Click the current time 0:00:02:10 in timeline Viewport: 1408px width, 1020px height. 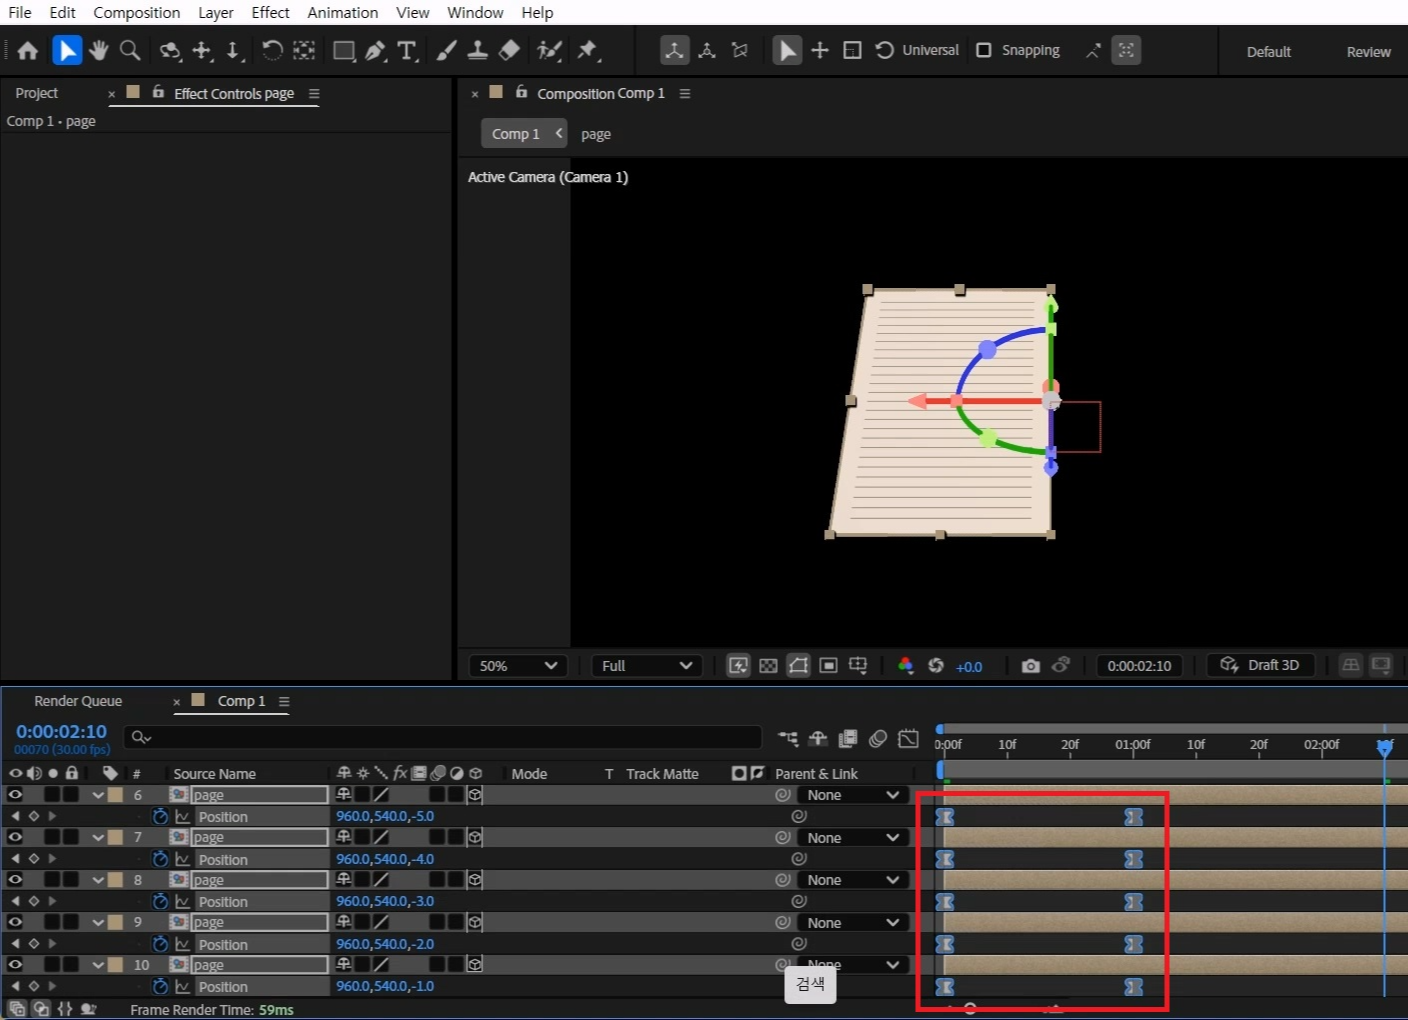[x=61, y=731]
